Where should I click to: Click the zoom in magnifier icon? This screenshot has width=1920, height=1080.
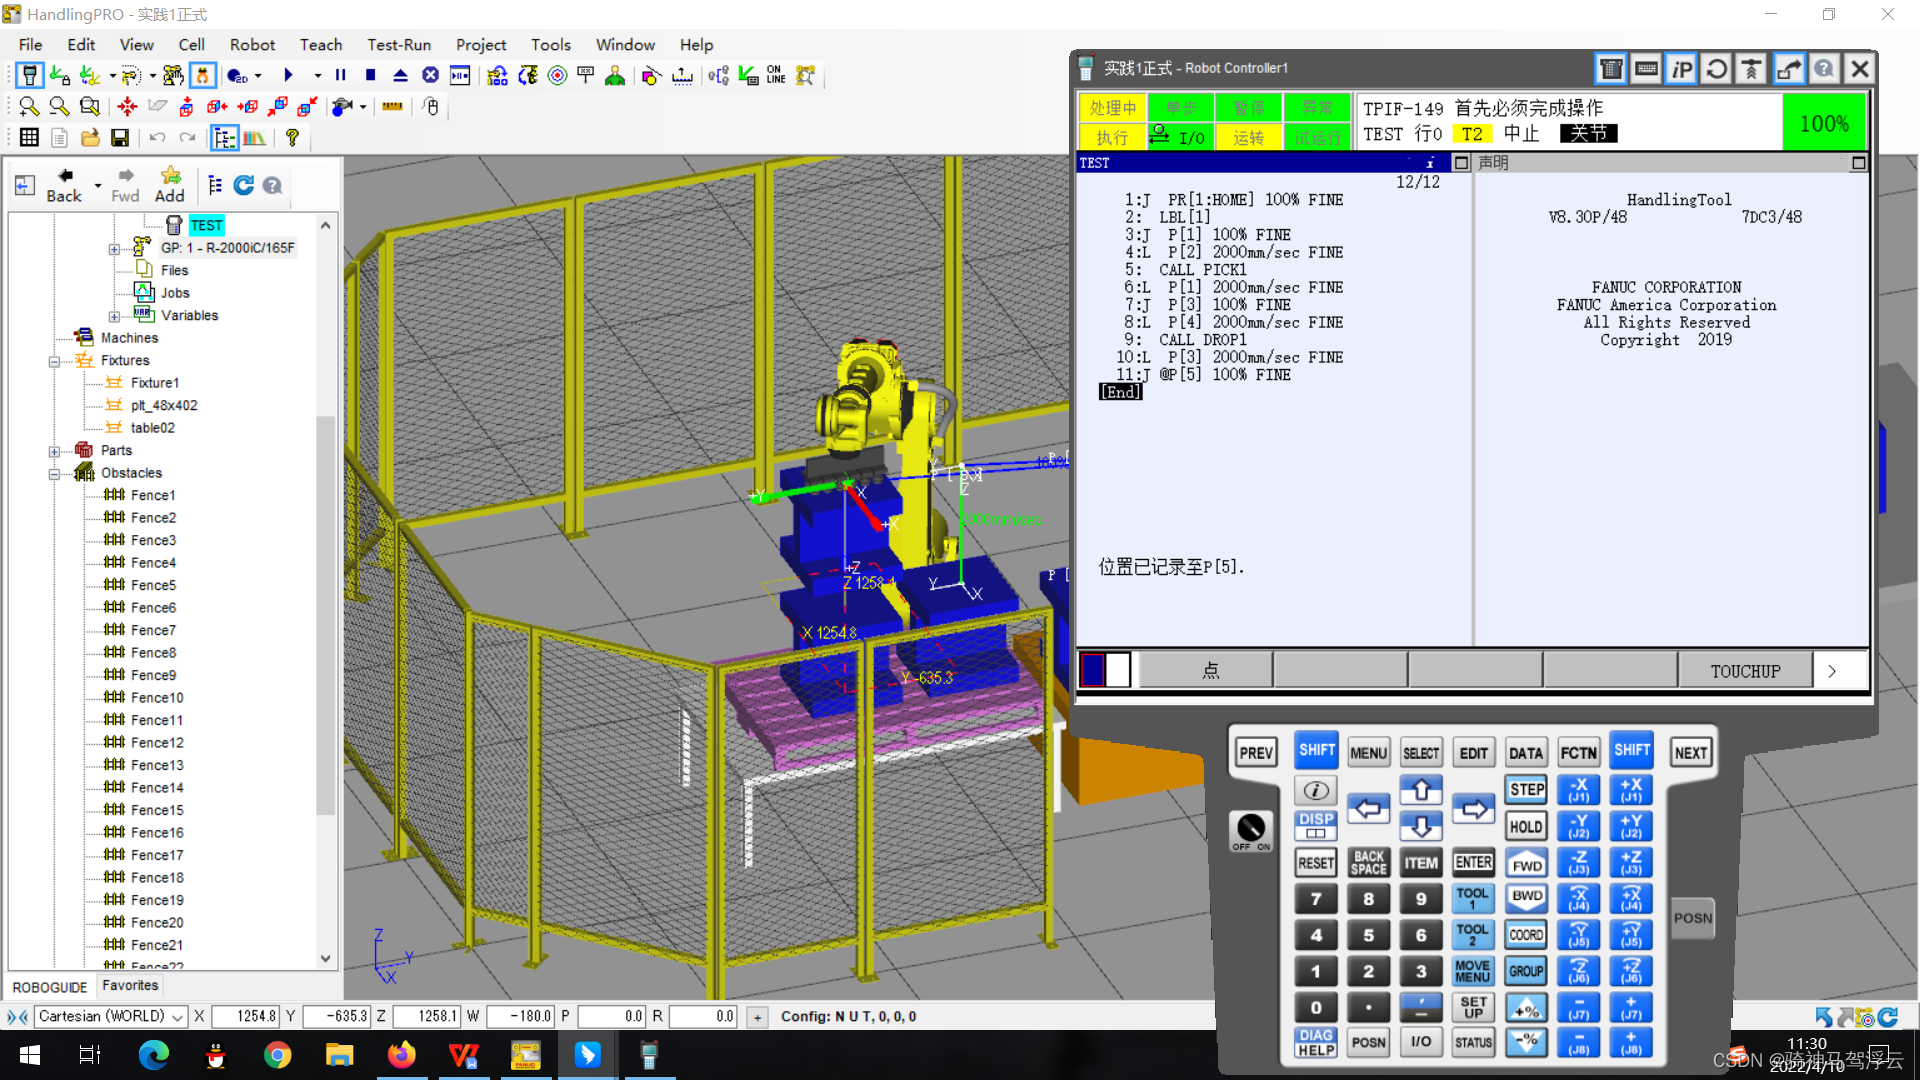[x=29, y=106]
